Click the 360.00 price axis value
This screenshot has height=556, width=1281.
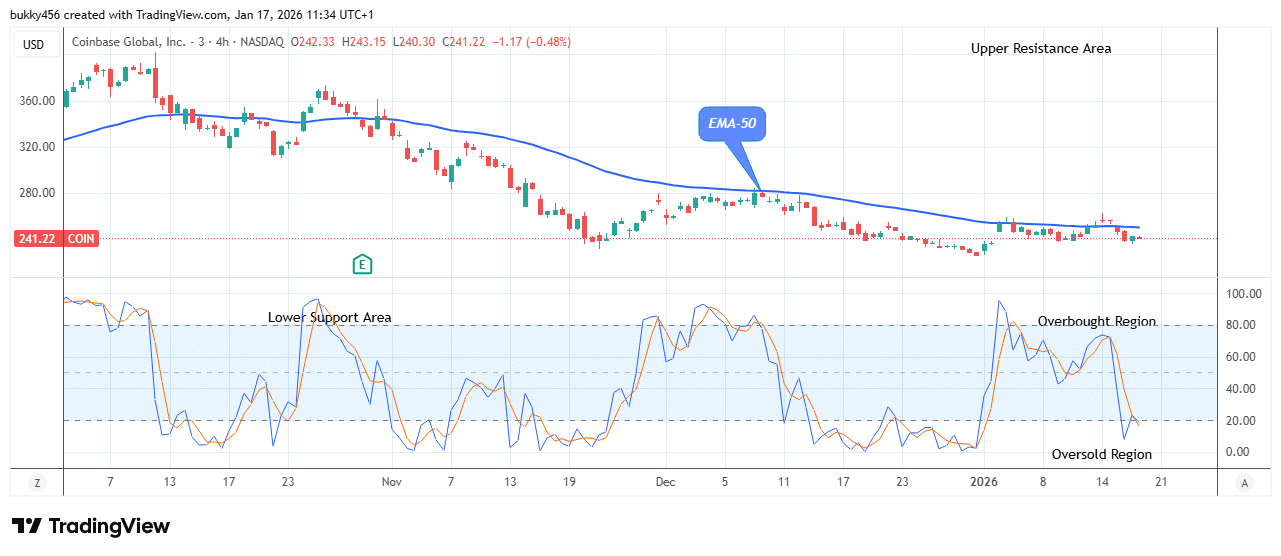pos(36,101)
